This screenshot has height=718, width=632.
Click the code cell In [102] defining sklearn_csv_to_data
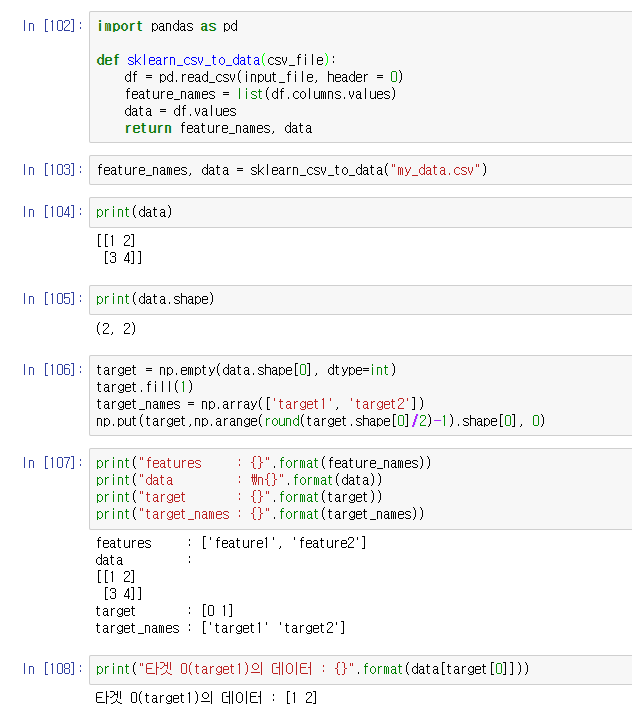(361, 77)
